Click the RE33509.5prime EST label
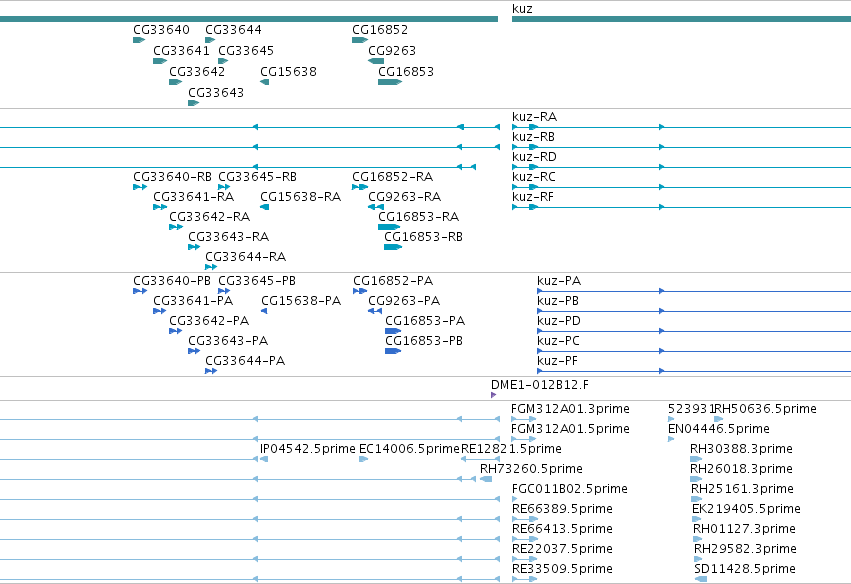Image resolution: width=851 pixels, height=584 pixels. (x=562, y=569)
